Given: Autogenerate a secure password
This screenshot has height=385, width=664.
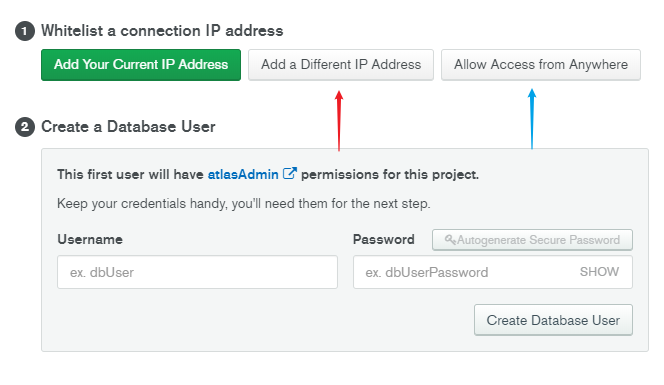Looking at the screenshot, I should point(532,240).
